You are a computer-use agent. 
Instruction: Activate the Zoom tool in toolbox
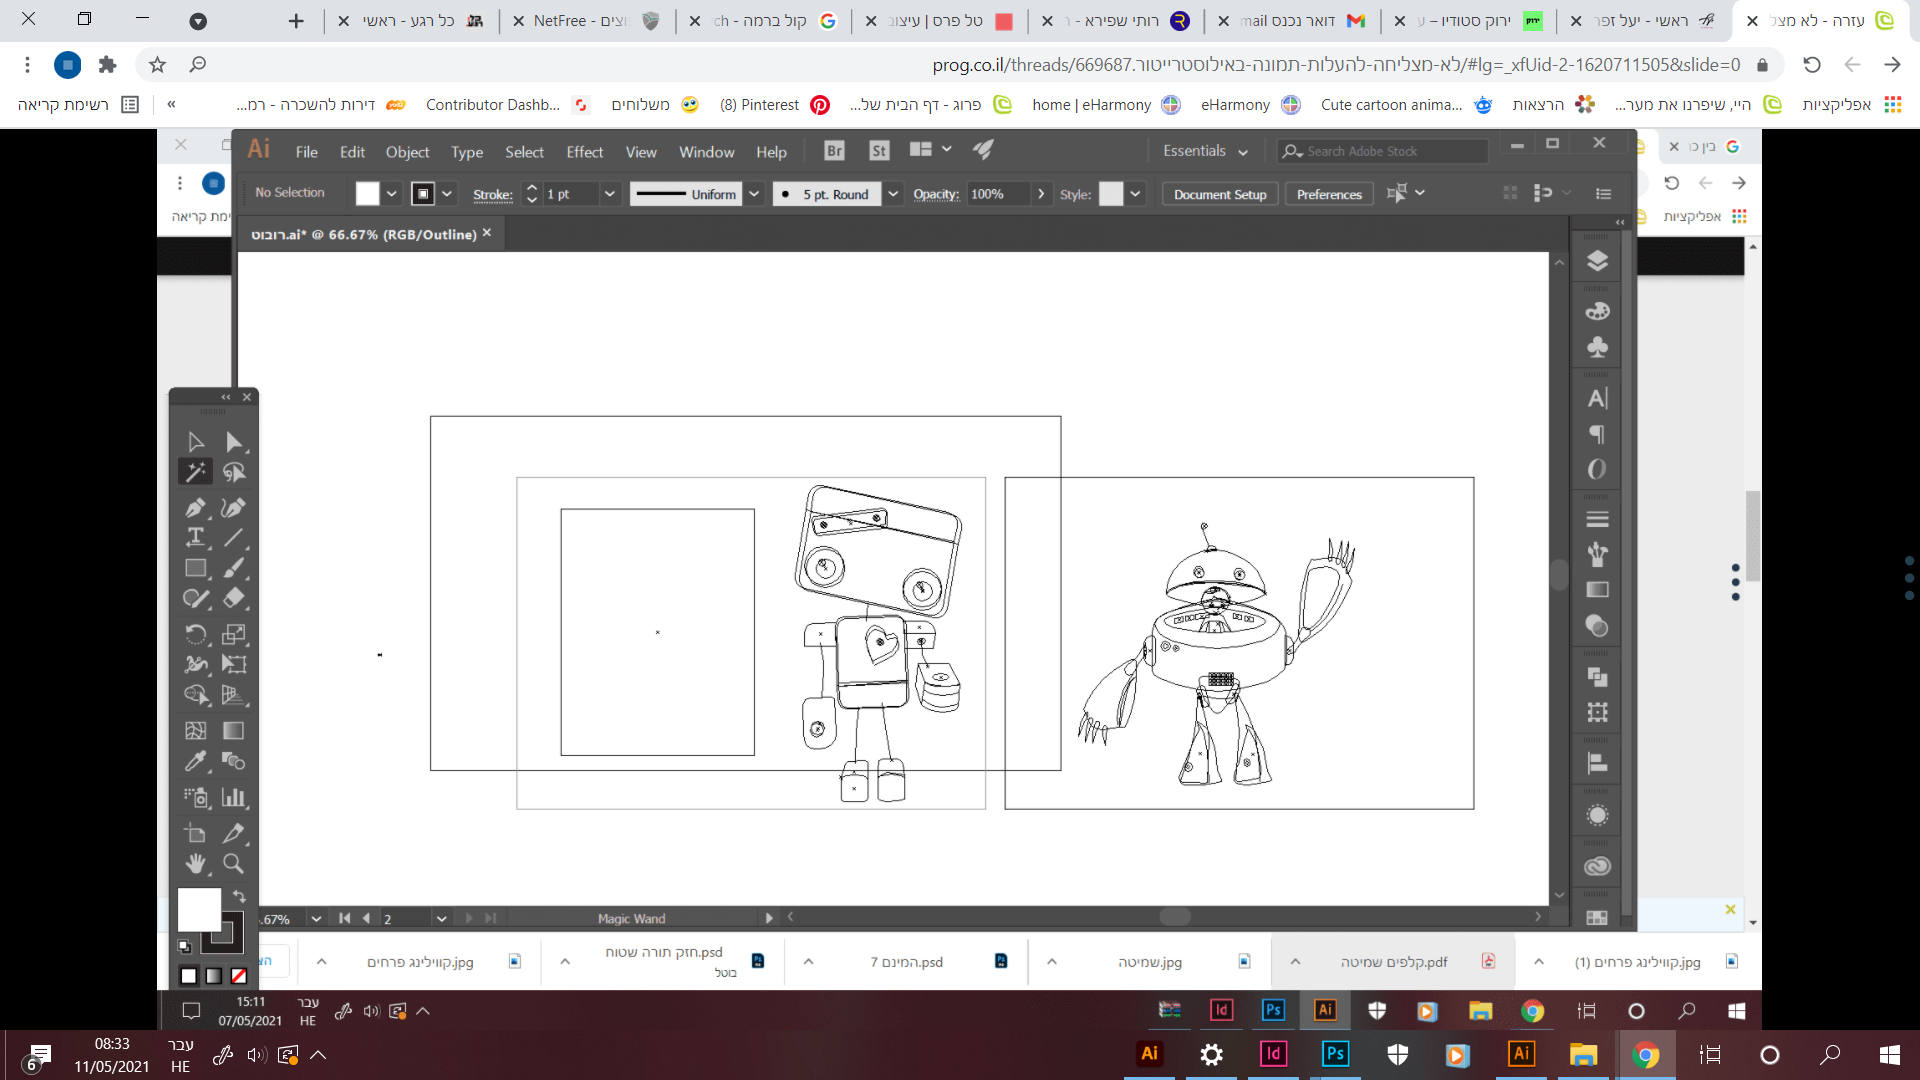(233, 864)
